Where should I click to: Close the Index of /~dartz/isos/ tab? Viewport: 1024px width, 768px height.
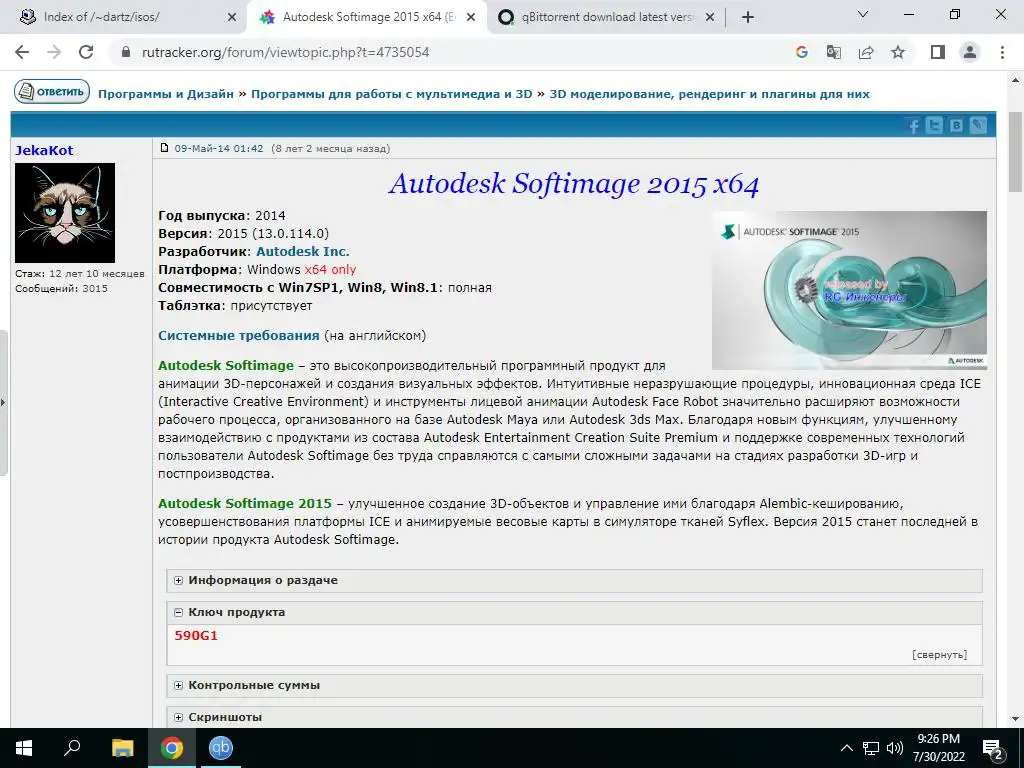pyautogui.click(x=232, y=18)
